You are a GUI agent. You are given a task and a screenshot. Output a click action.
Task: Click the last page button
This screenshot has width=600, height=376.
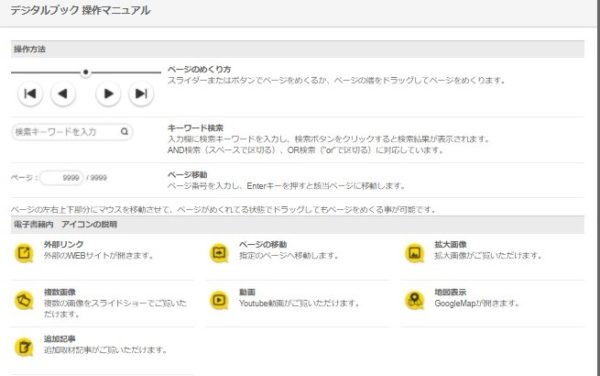[141, 94]
